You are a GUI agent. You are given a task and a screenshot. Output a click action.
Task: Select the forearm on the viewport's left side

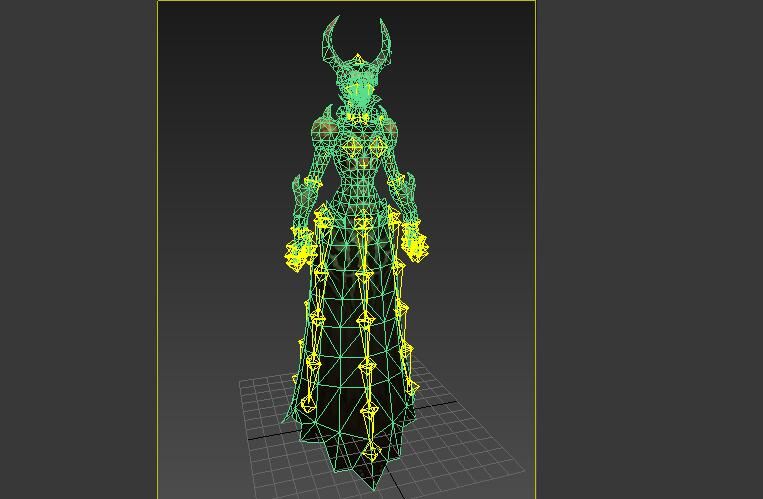(302, 205)
